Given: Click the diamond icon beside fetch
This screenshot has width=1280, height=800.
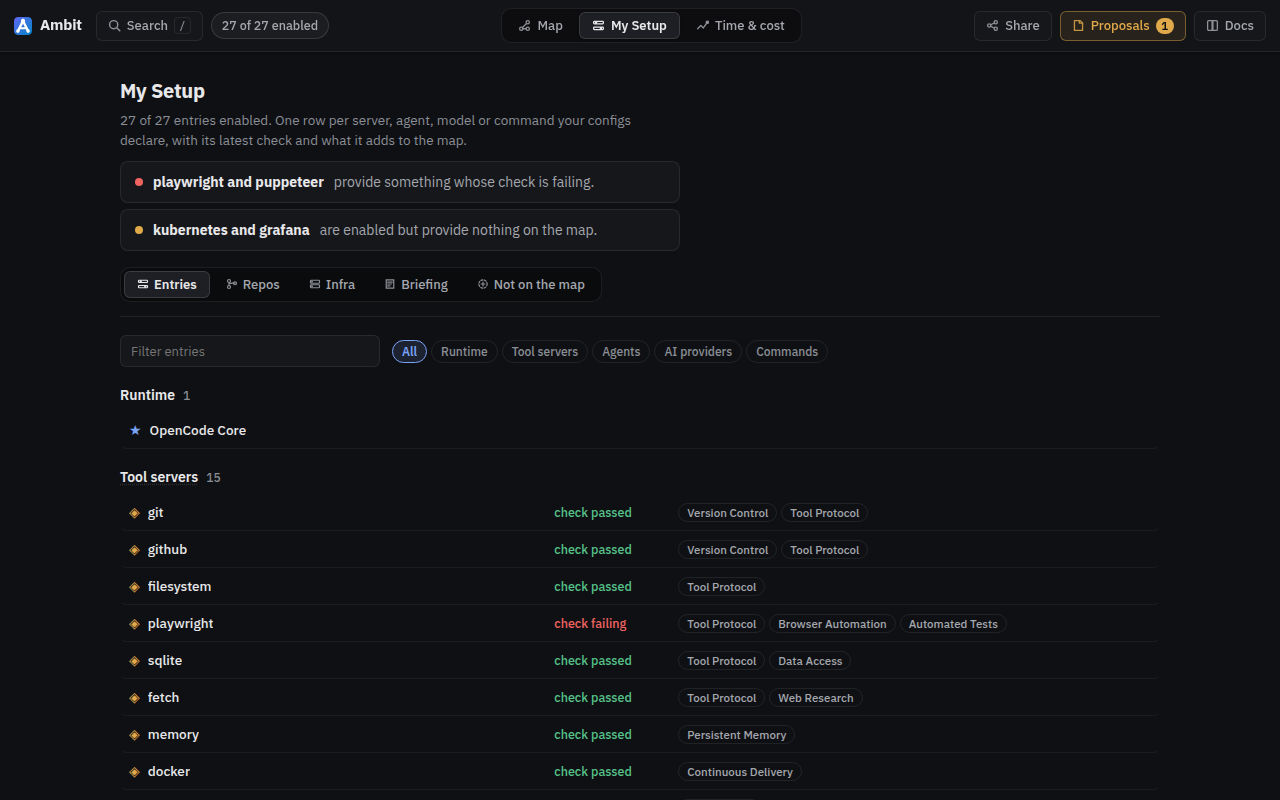Looking at the screenshot, I should (135, 698).
